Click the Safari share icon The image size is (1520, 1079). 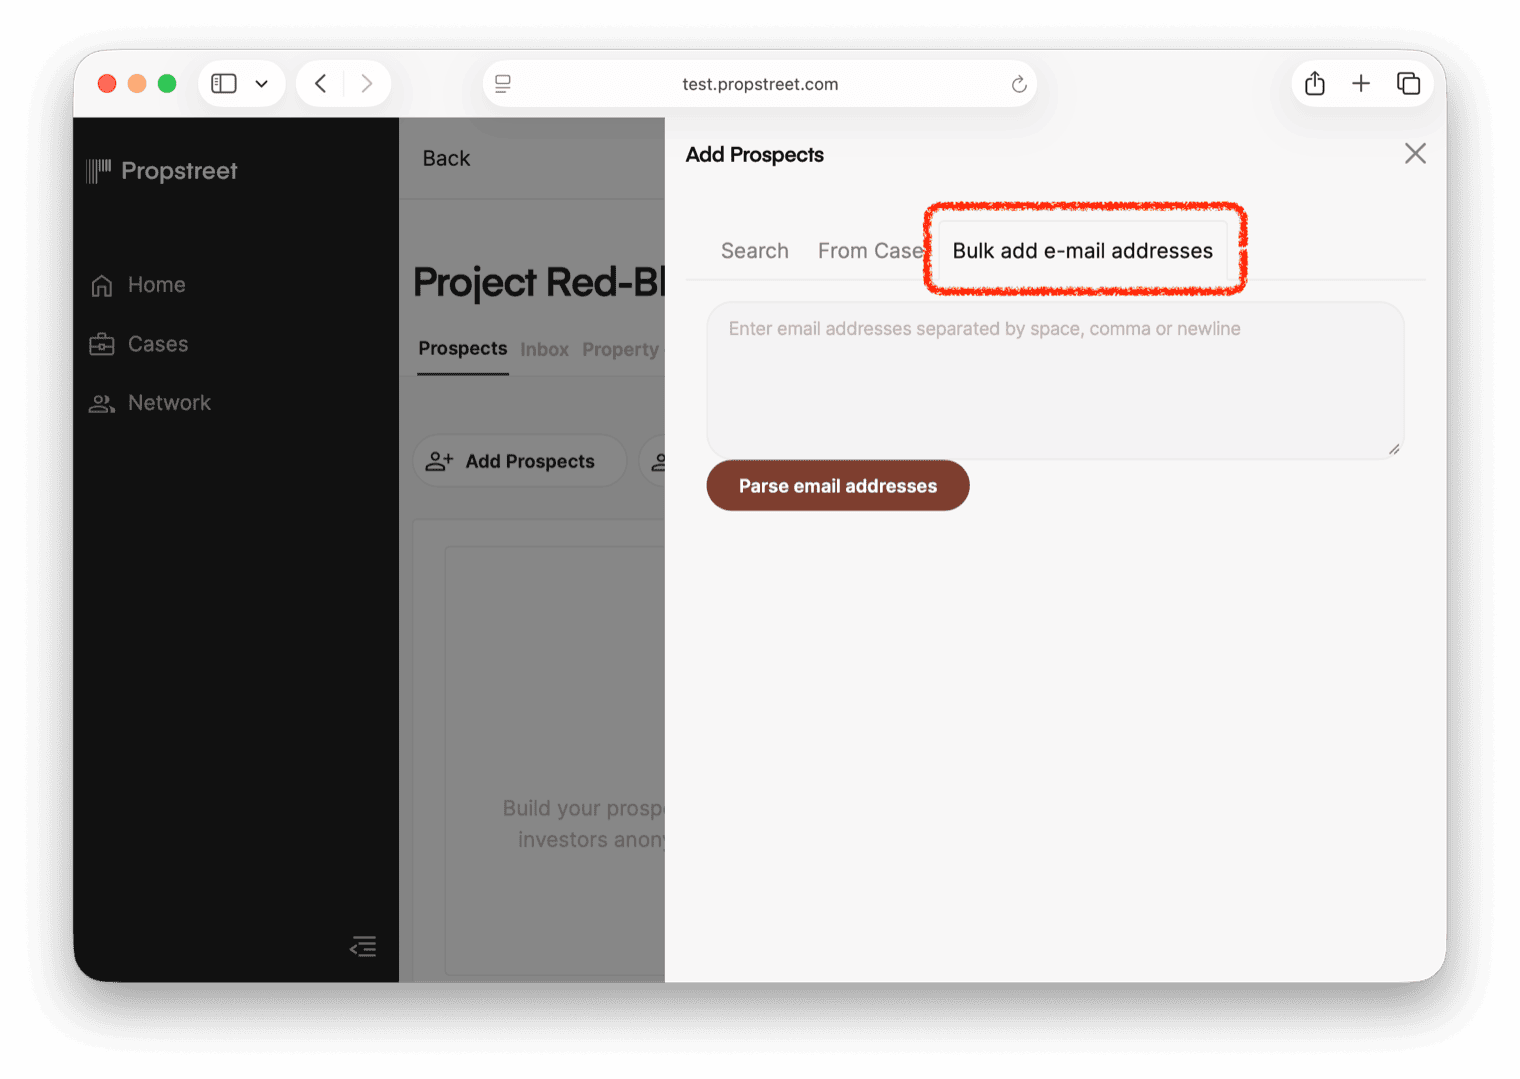[x=1314, y=84]
